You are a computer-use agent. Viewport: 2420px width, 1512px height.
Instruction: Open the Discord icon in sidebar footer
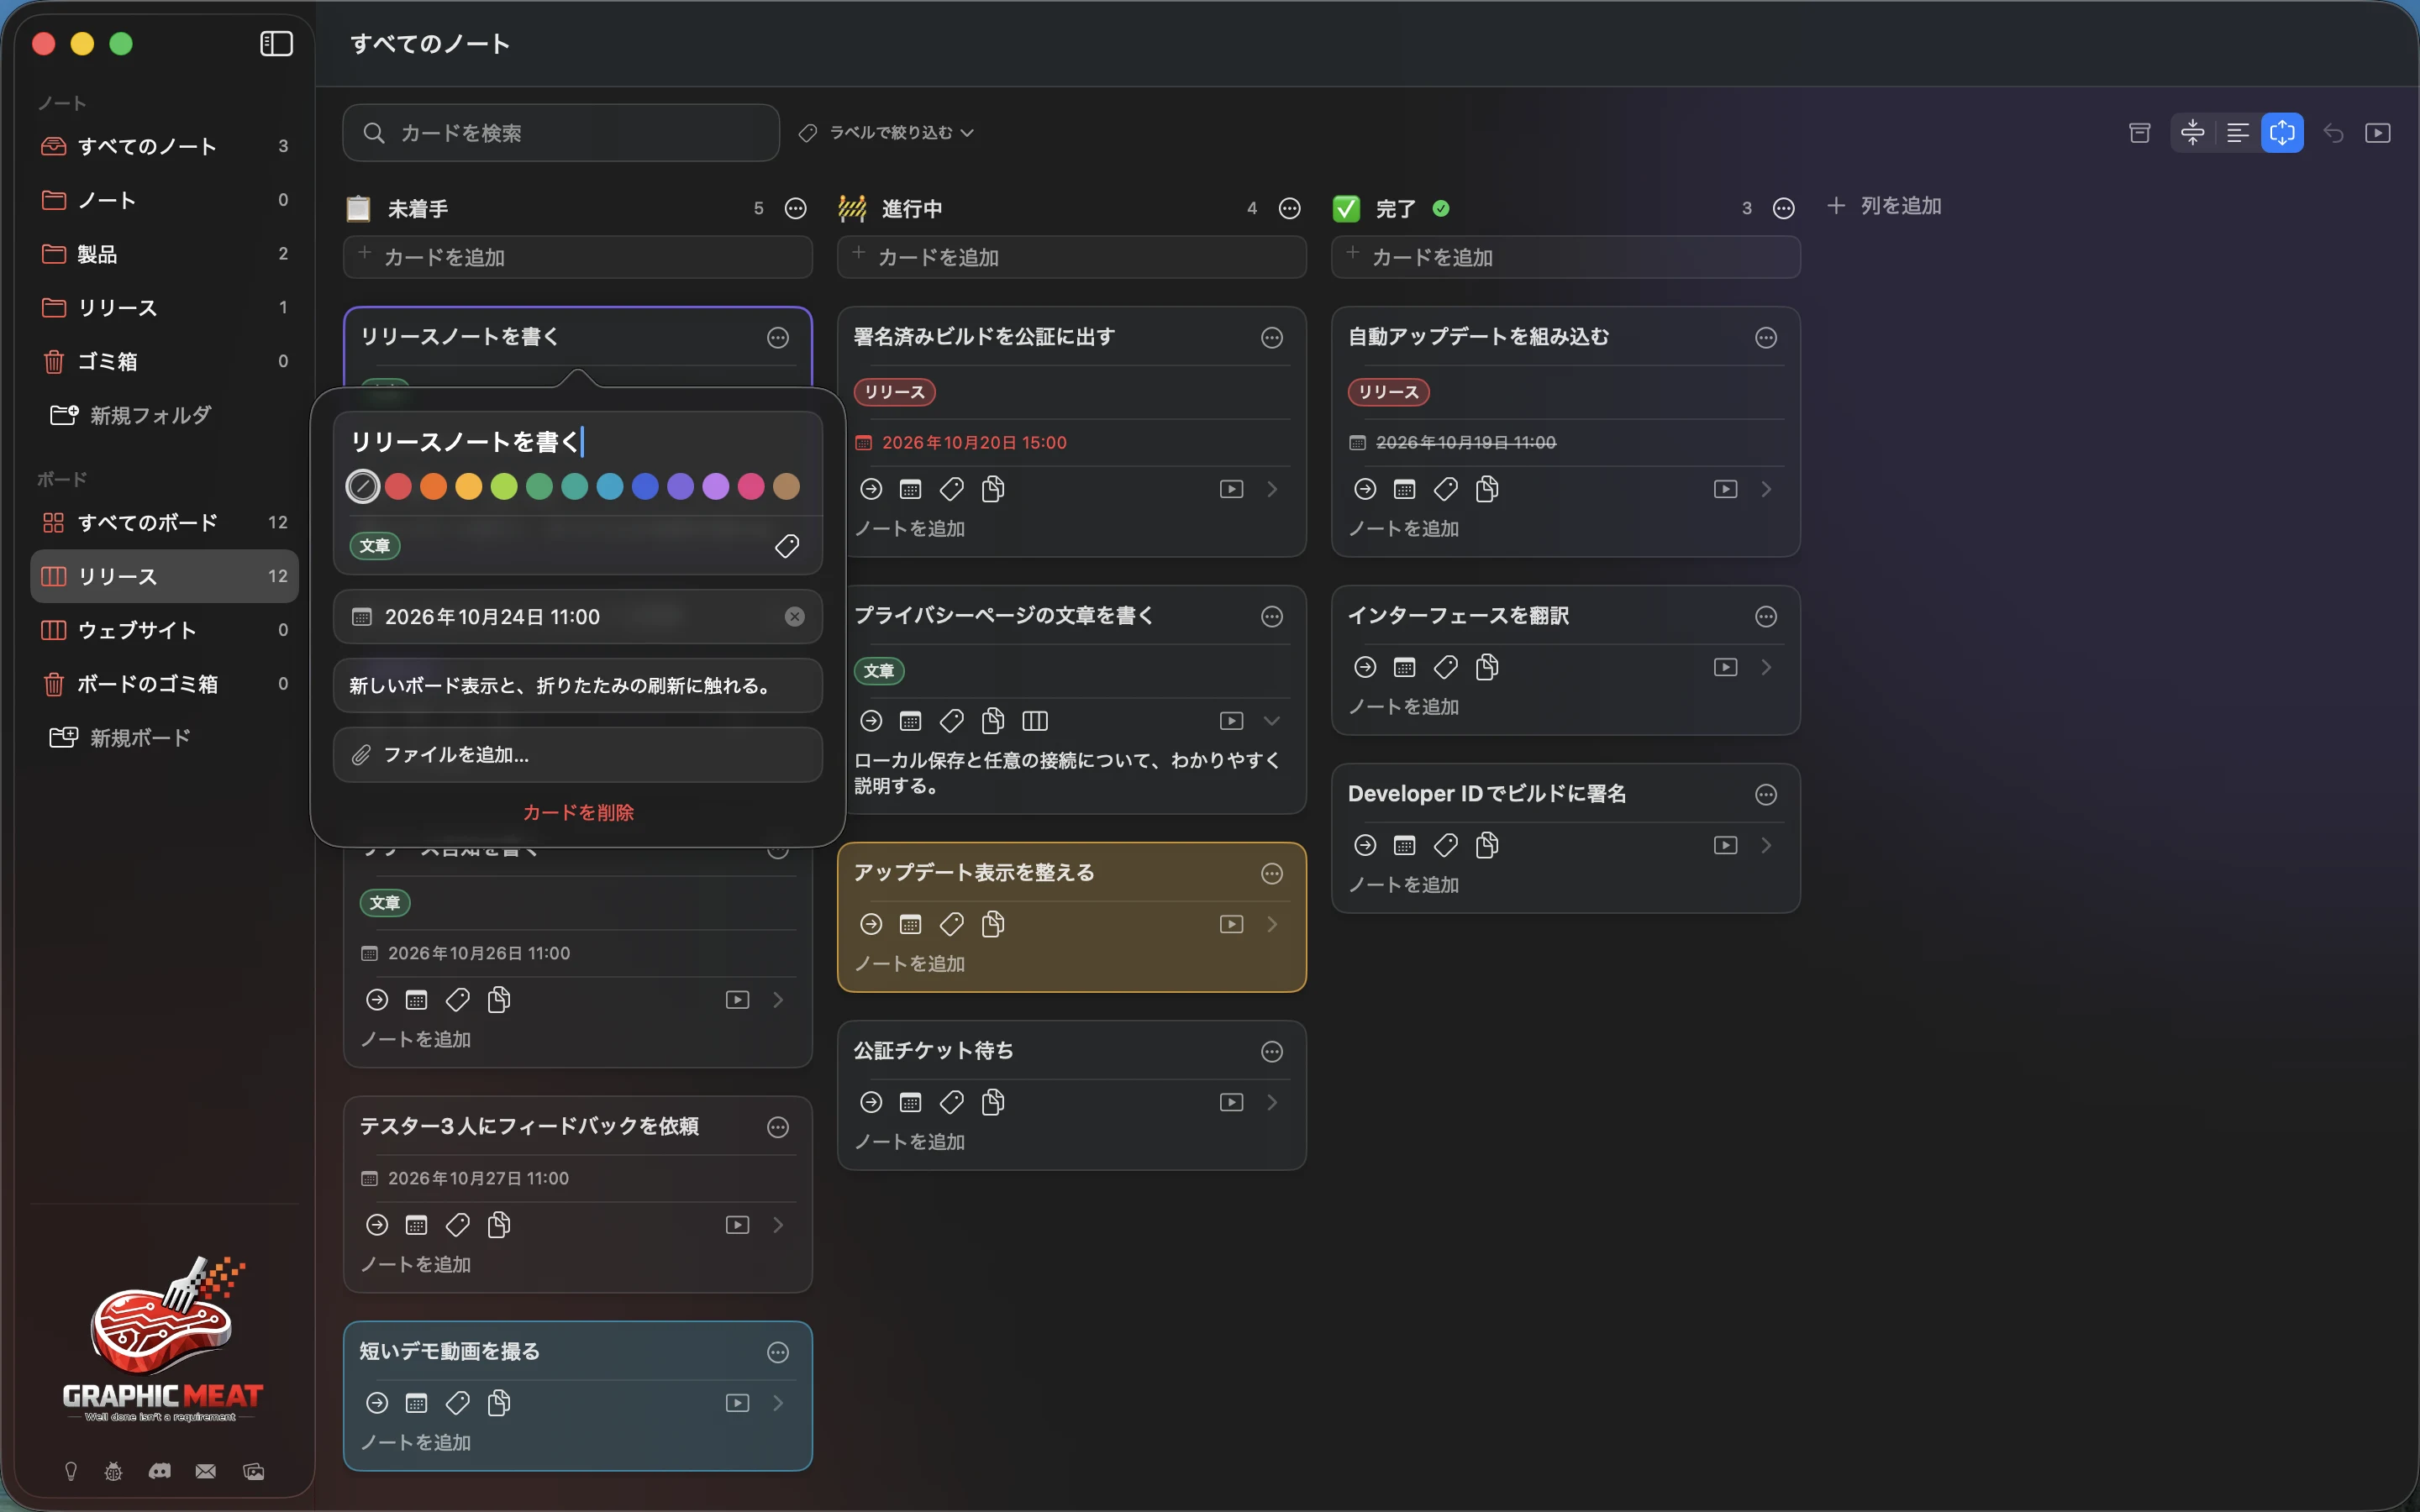click(160, 1471)
